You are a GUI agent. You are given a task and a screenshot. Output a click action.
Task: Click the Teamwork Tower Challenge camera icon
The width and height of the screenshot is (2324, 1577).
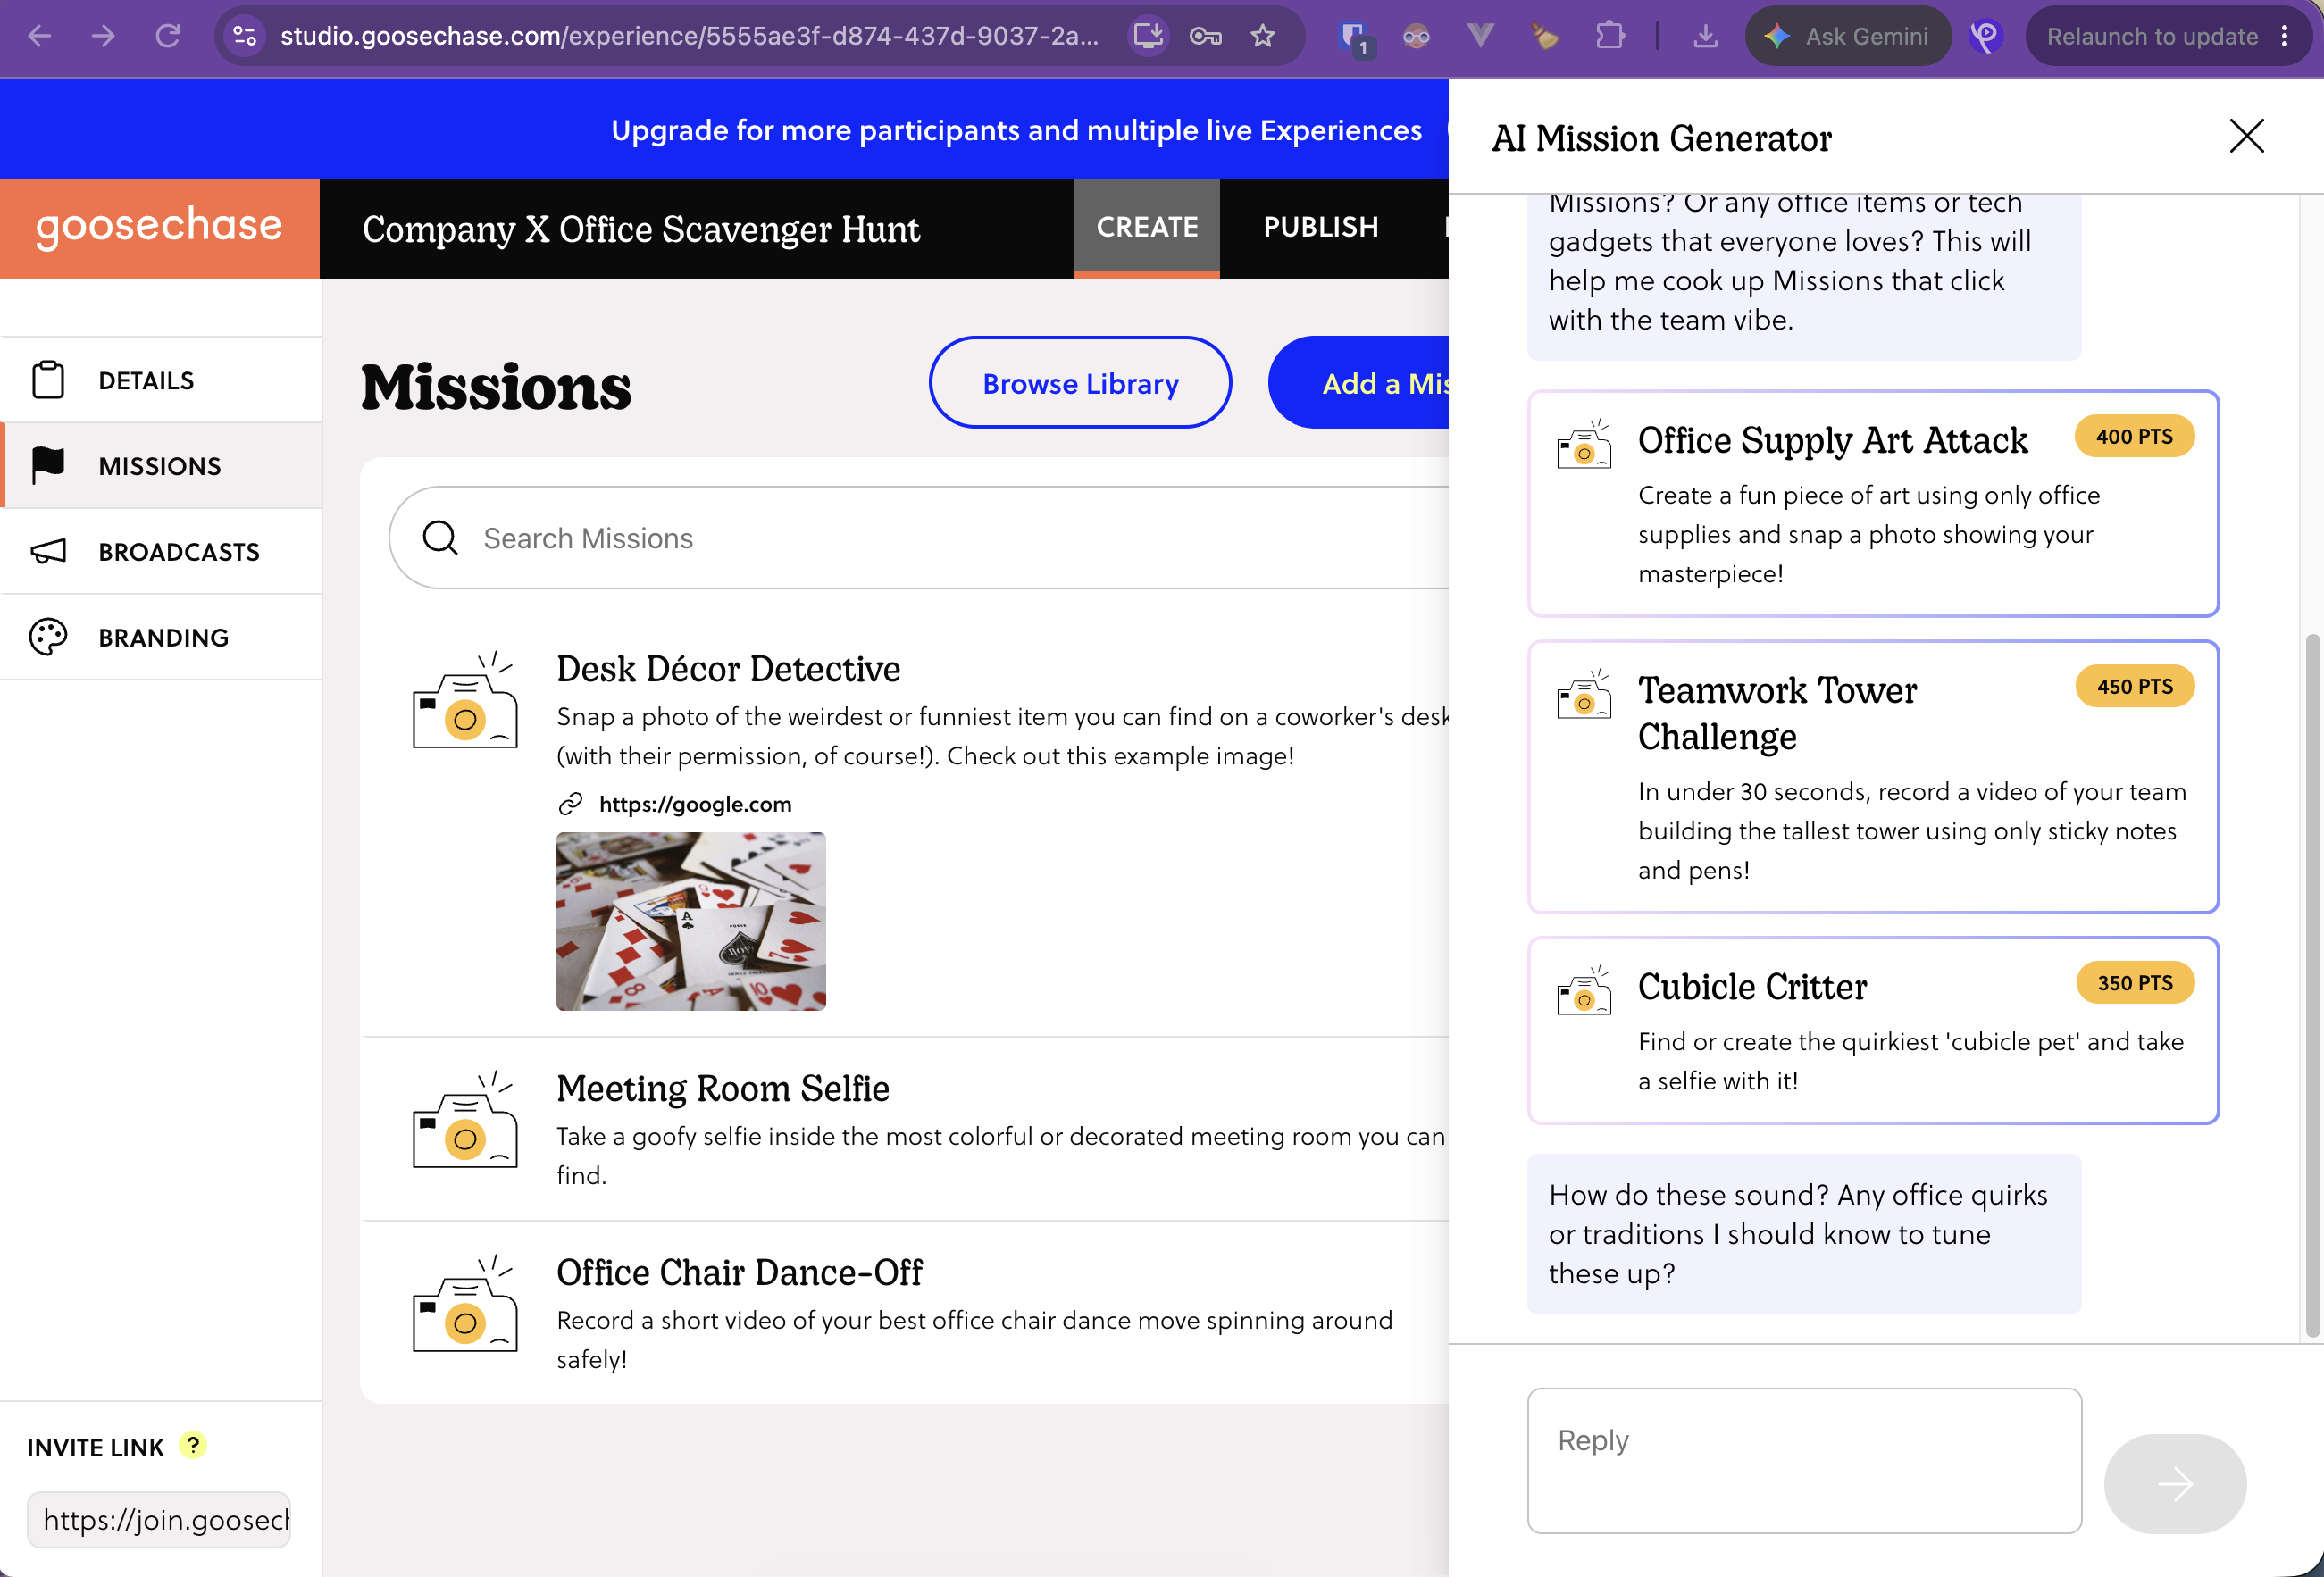[1584, 694]
